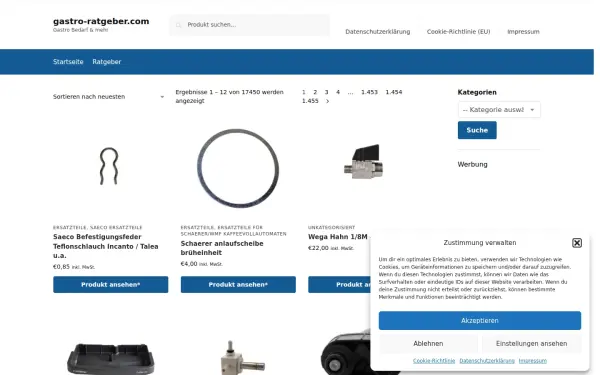Open Datenschutzerklärung in the header menu
The height and width of the screenshot is (375, 600).
[x=377, y=32]
